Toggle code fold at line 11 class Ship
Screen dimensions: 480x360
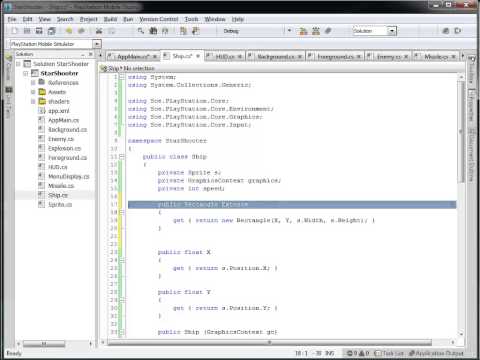[122, 157]
